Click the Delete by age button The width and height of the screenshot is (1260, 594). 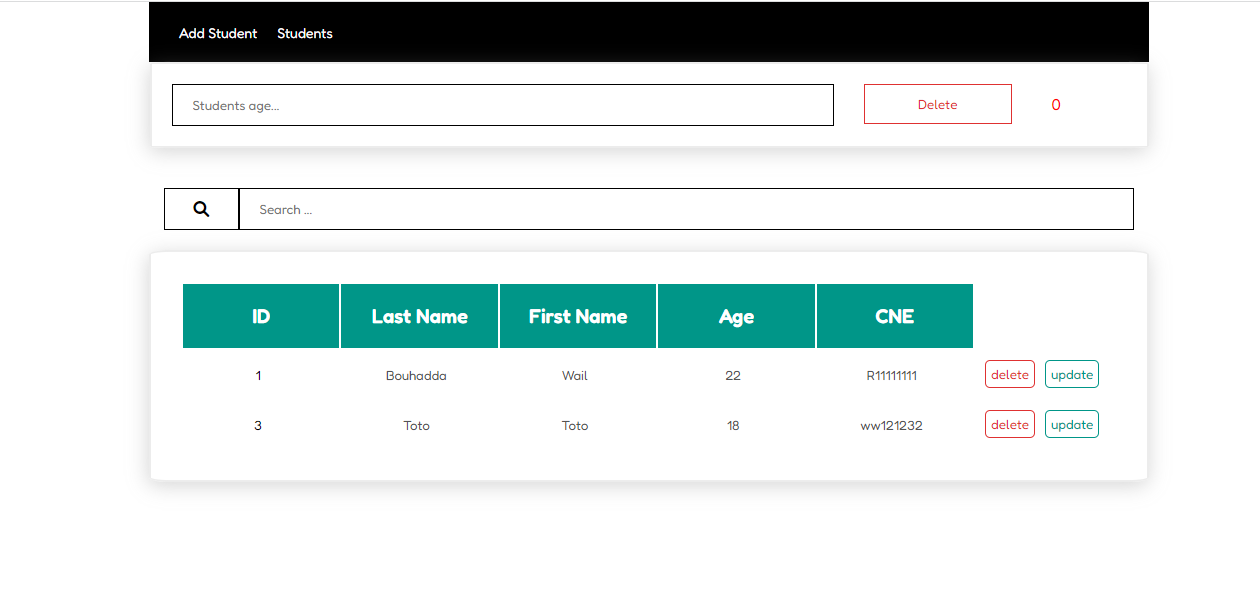[938, 104]
